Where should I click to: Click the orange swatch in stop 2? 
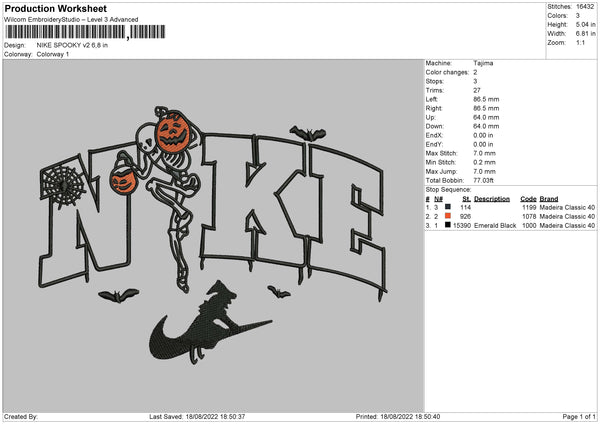[x=448, y=216]
